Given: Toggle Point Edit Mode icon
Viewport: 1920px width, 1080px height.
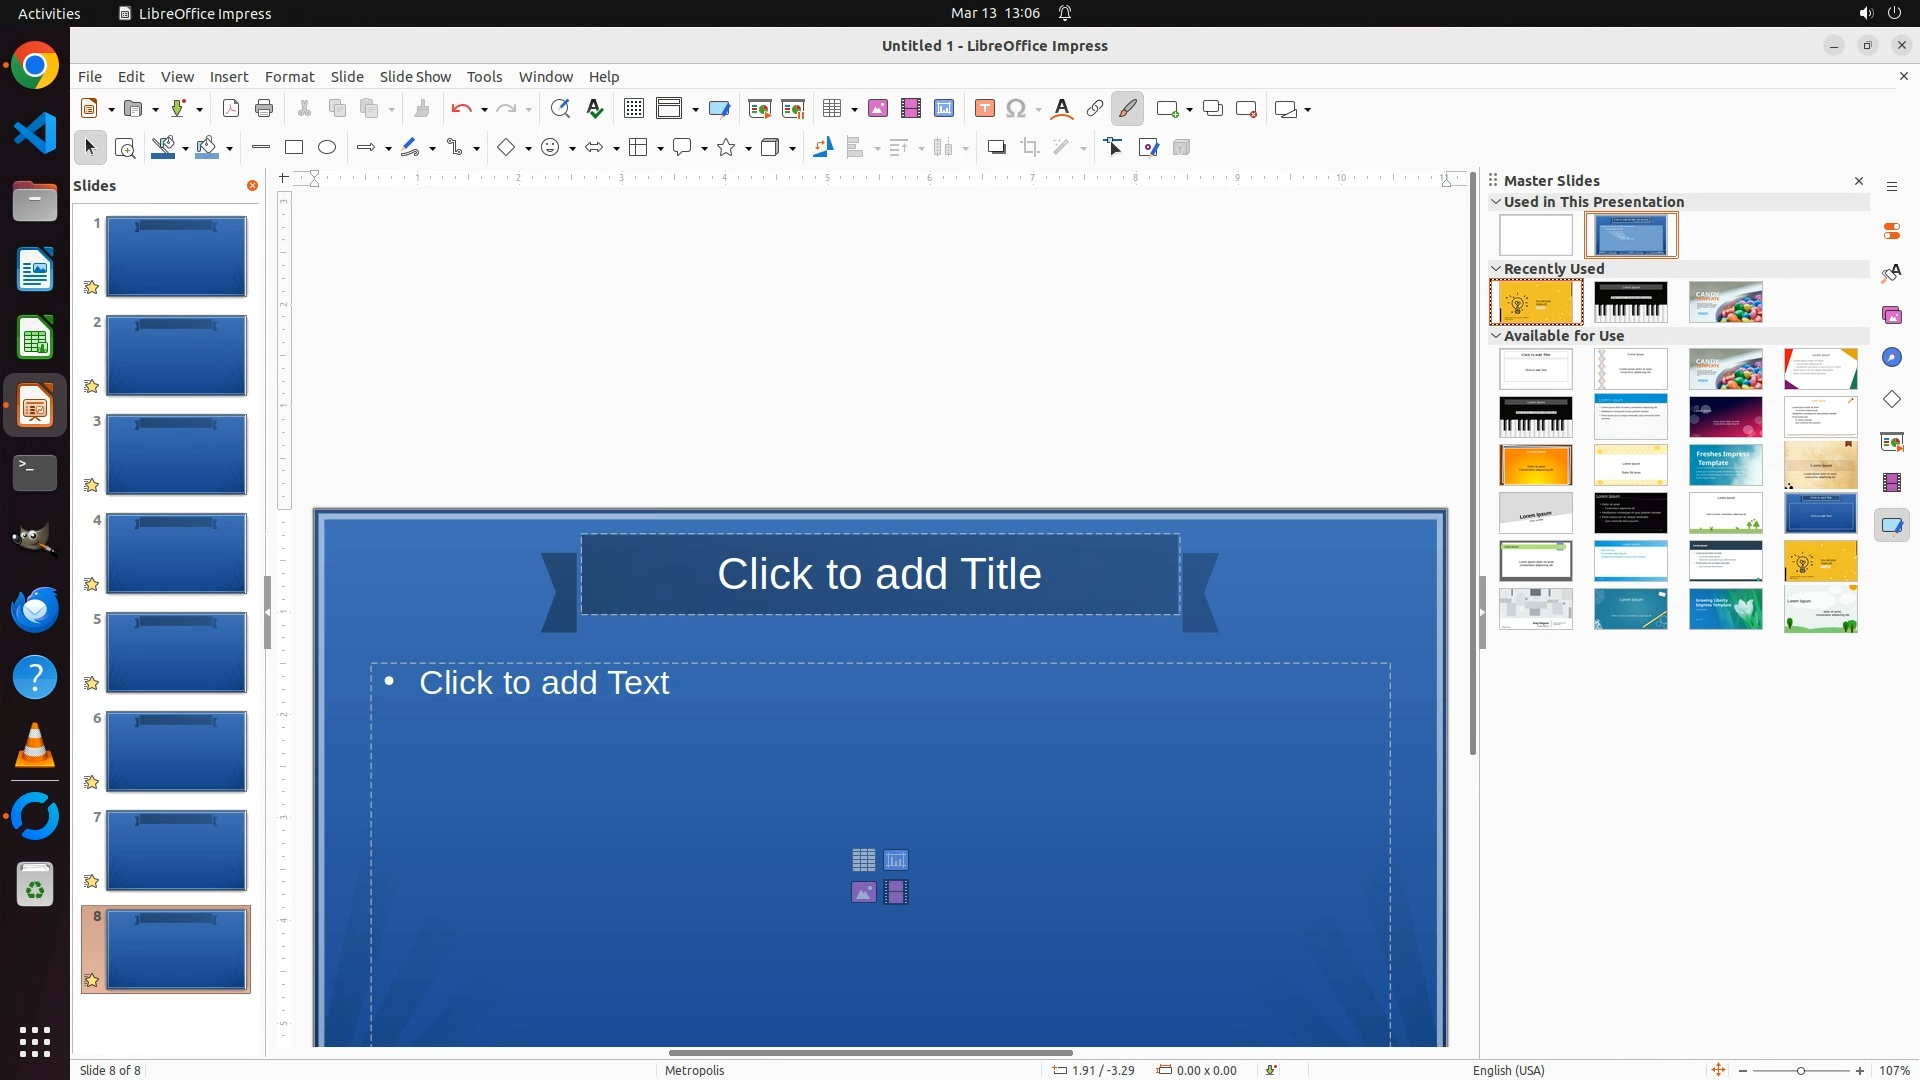Looking at the screenshot, I should tap(1114, 148).
